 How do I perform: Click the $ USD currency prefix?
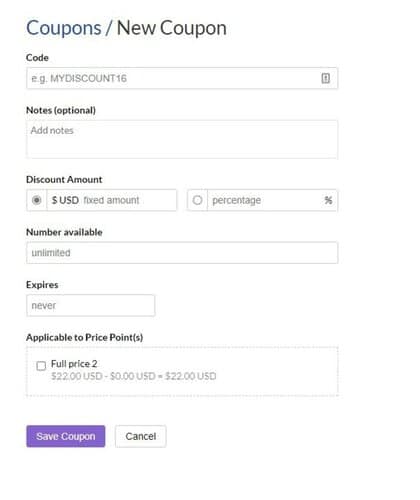65,200
